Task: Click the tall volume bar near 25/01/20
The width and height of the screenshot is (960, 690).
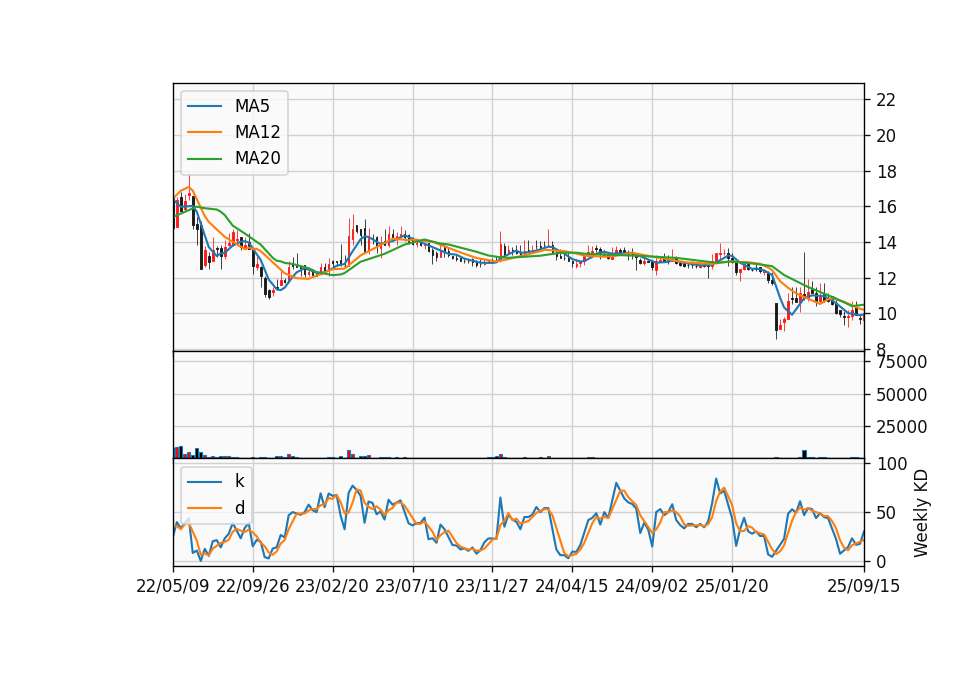Action: [804, 454]
